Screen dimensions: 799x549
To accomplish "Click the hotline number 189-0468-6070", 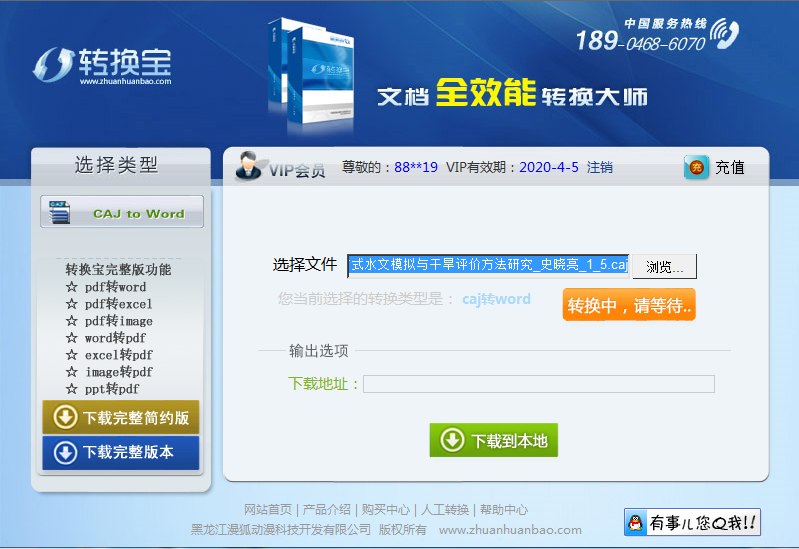I will tap(641, 41).
